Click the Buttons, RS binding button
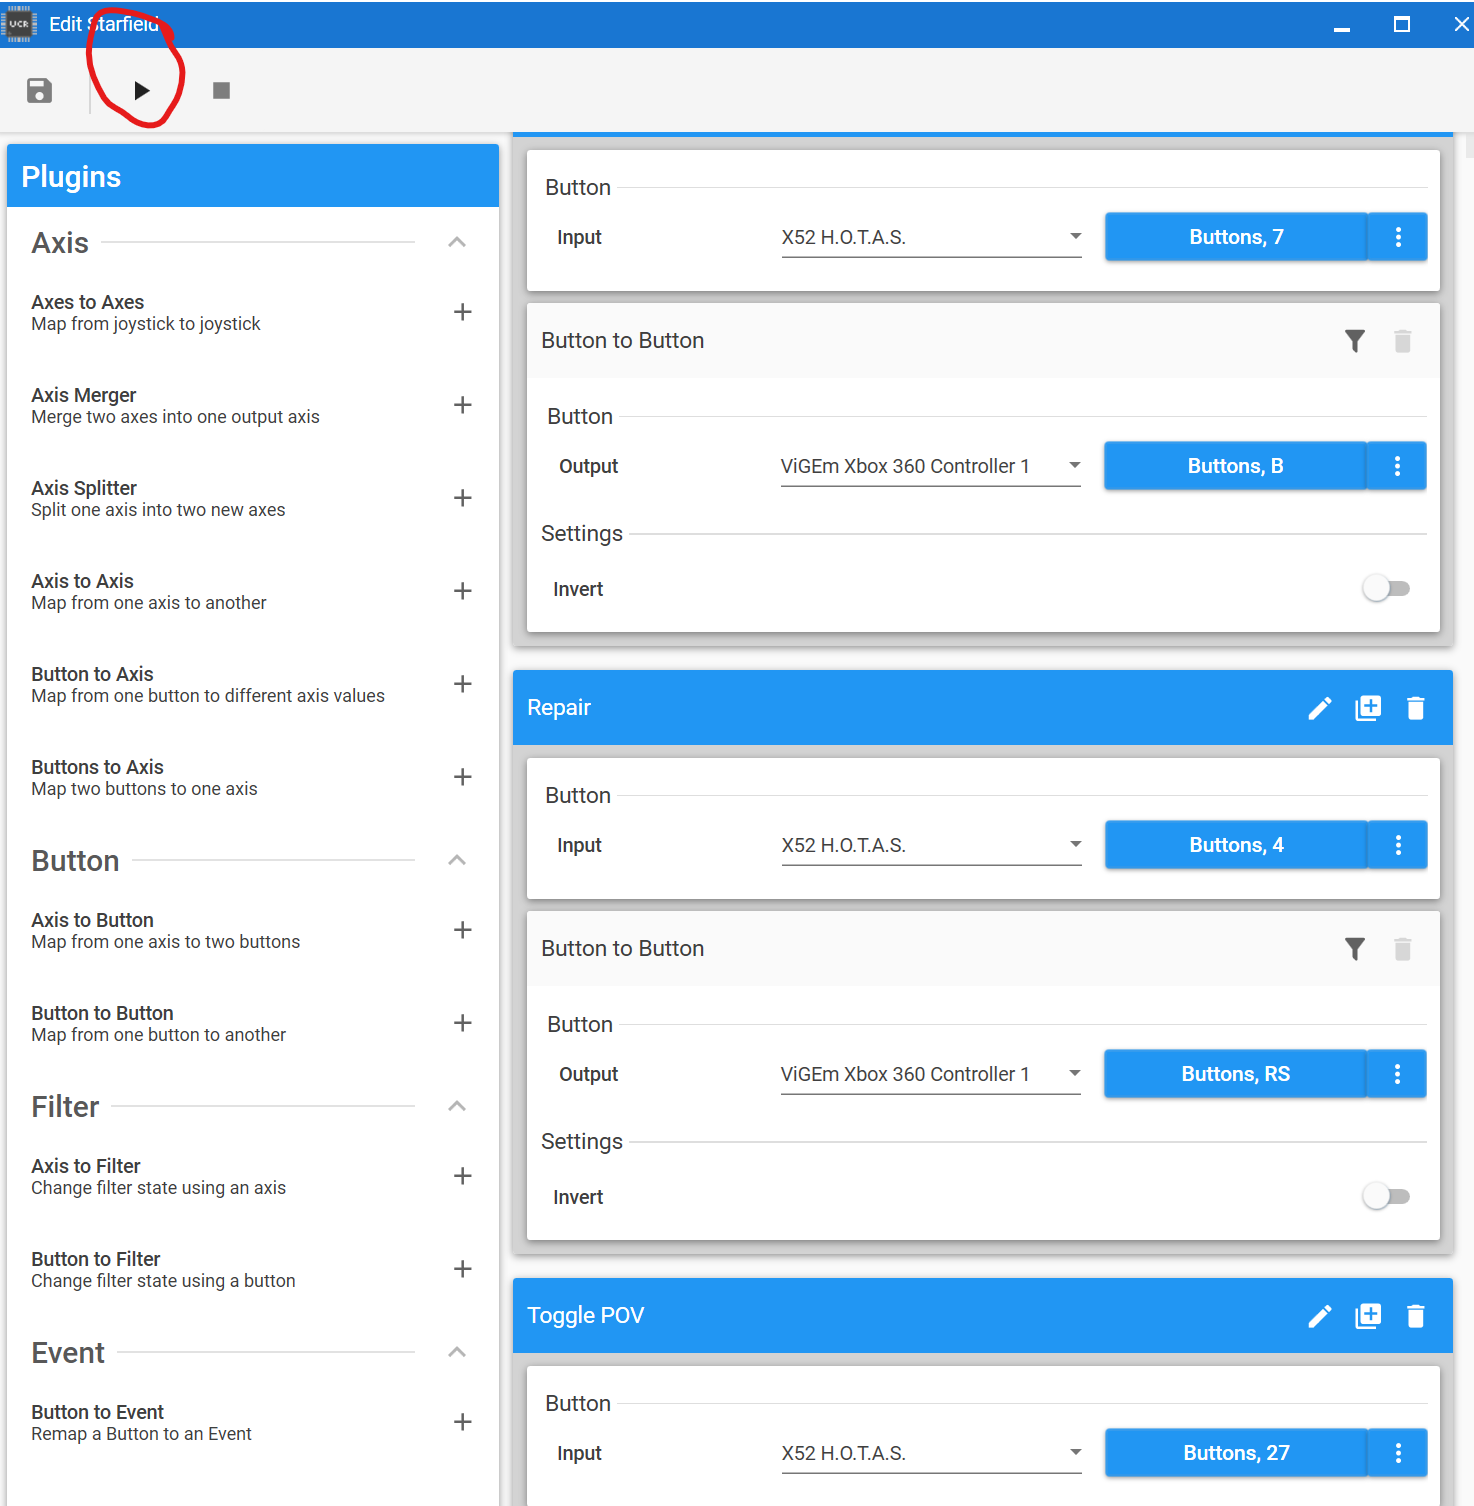Viewport: 1474px width, 1506px height. pos(1235,1074)
